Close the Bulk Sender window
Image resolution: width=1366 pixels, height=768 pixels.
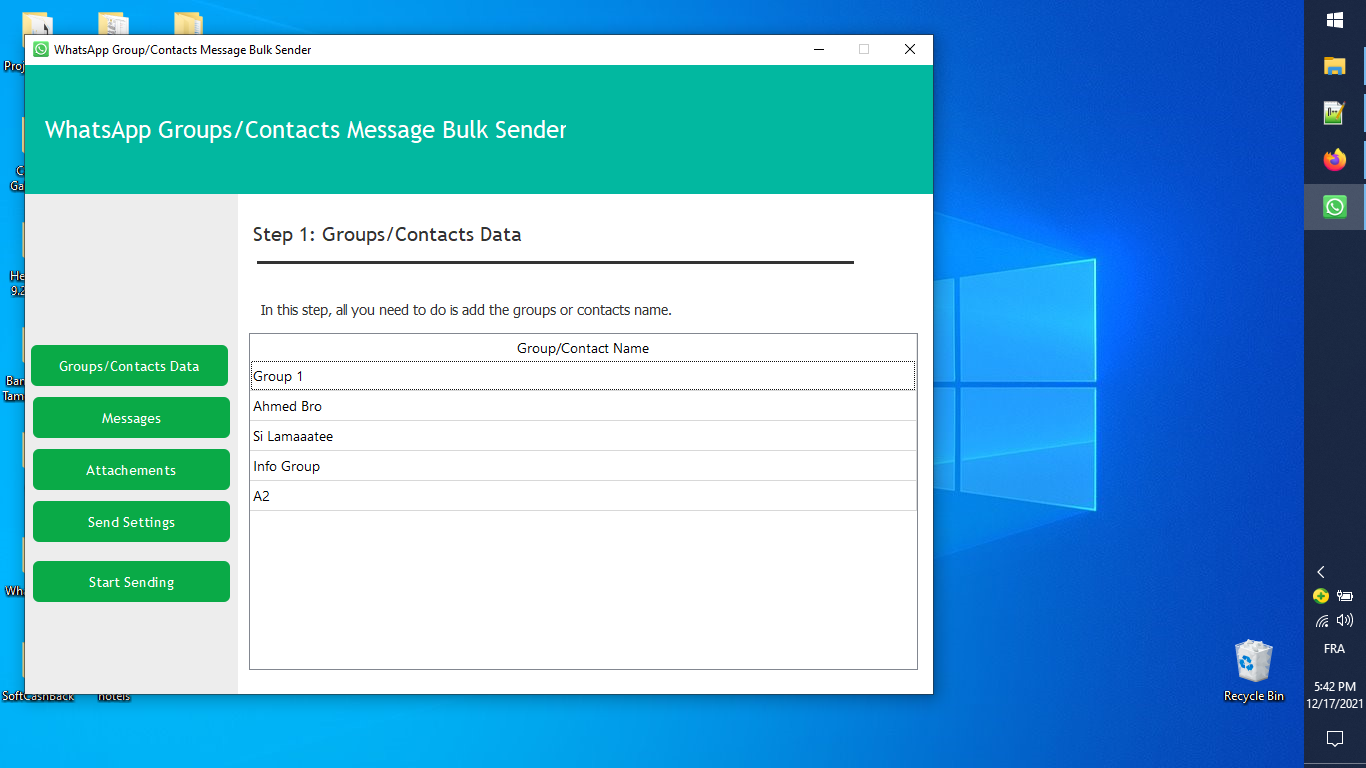[x=910, y=49]
